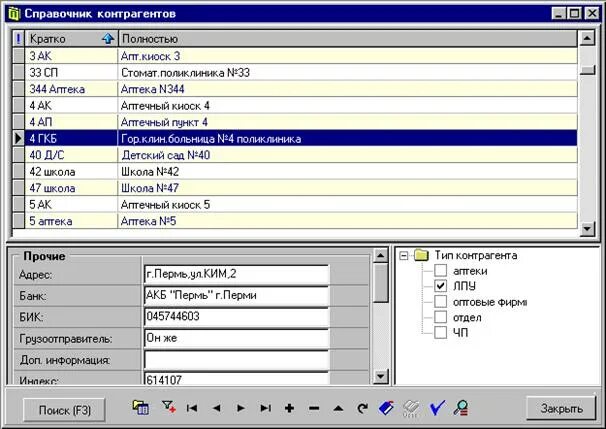
Task: Click the БИК input field
Action: [x=237, y=317]
